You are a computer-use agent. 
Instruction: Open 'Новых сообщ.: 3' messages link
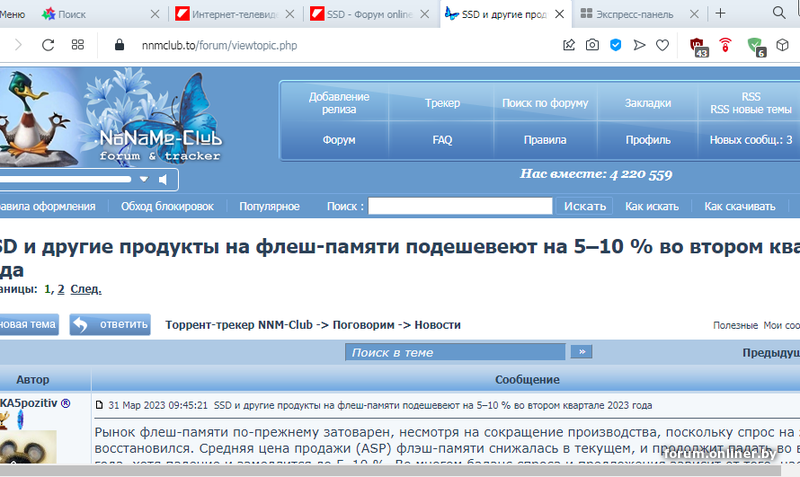coord(751,140)
